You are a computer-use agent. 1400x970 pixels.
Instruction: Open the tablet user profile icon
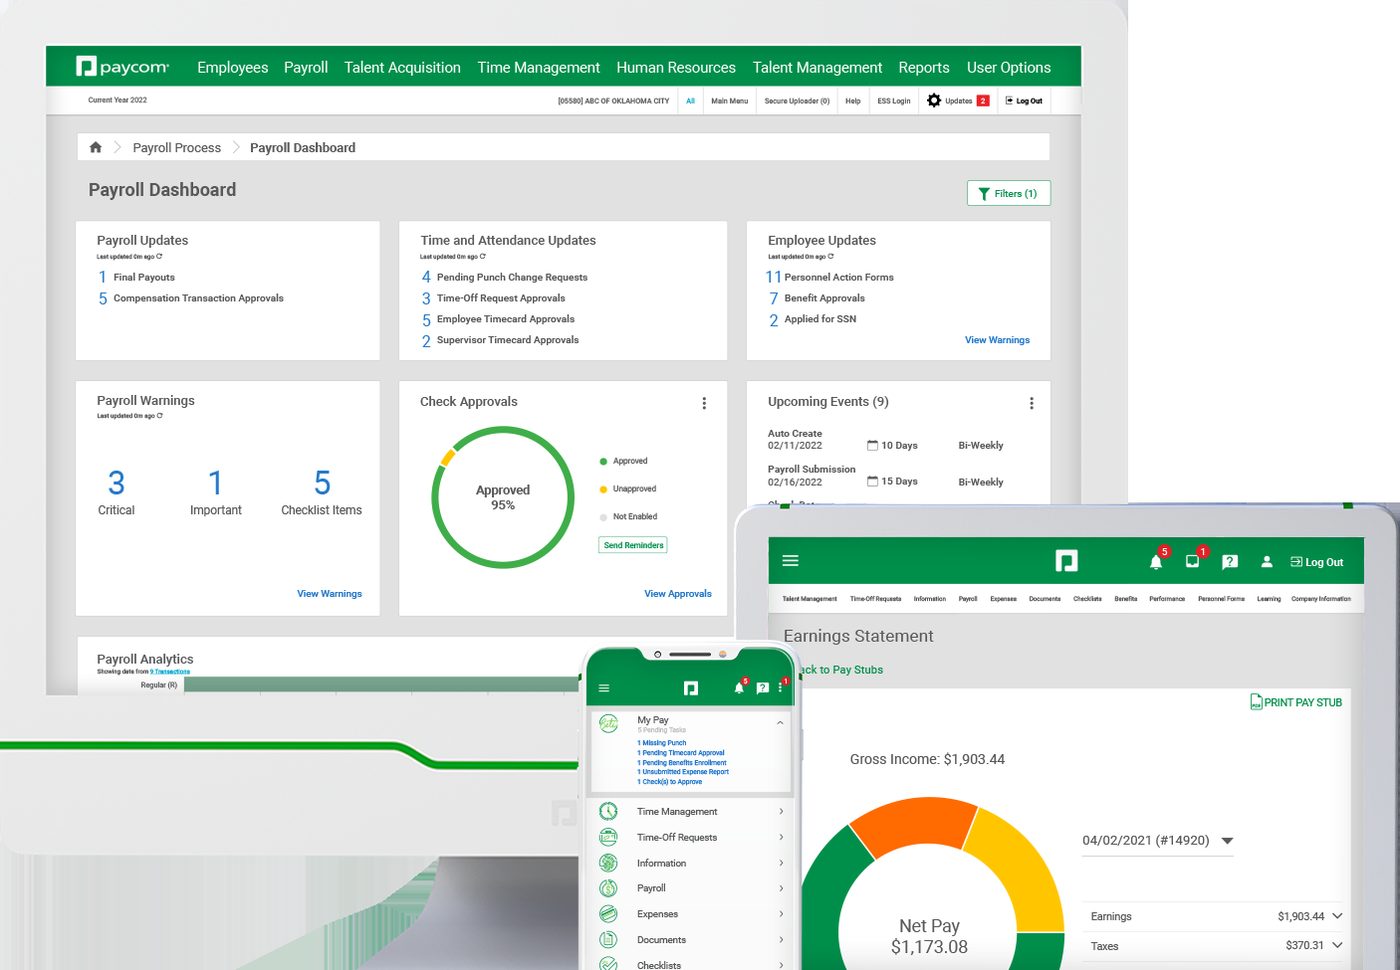tap(1266, 562)
